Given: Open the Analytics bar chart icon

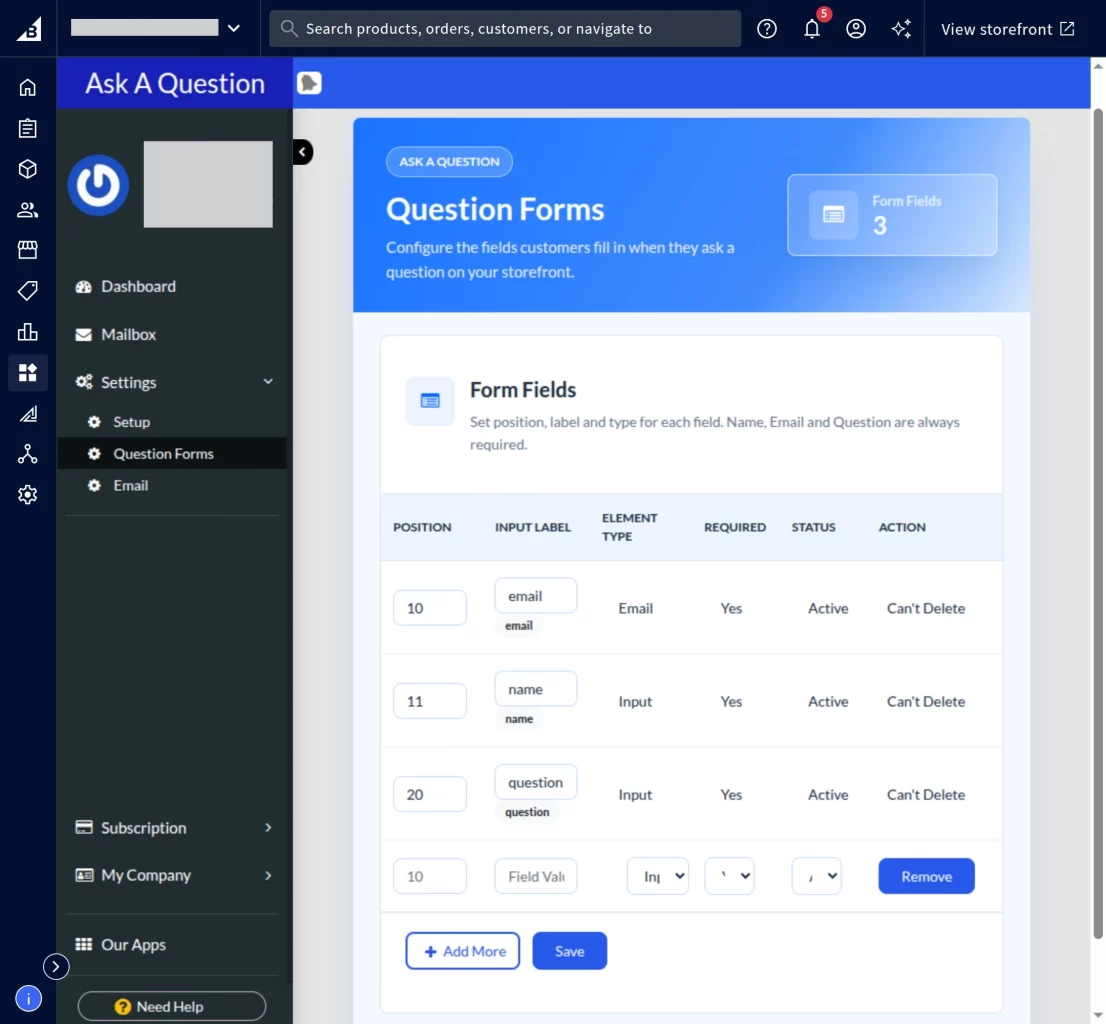Looking at the screenshot, I should (x=28, y=331).
